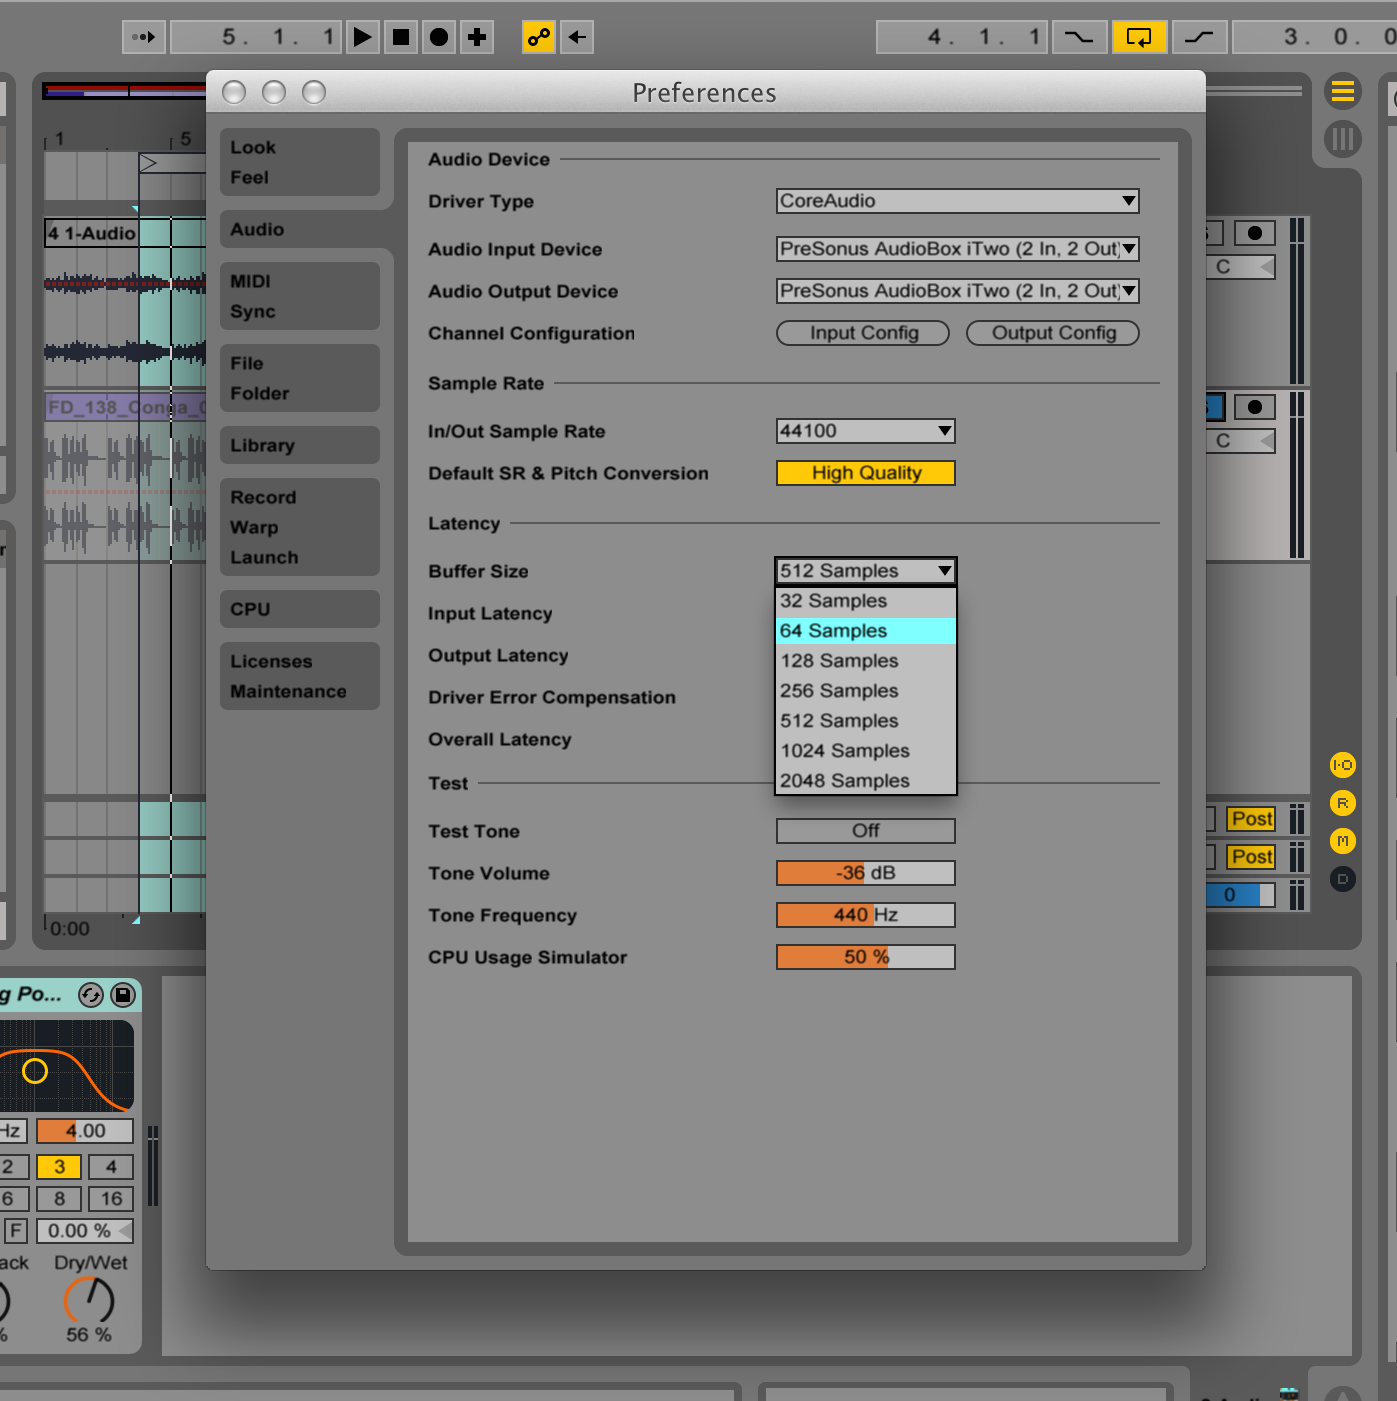Select 64 Samples from buffer size list
The image size is (1397, 1401).
865,631
